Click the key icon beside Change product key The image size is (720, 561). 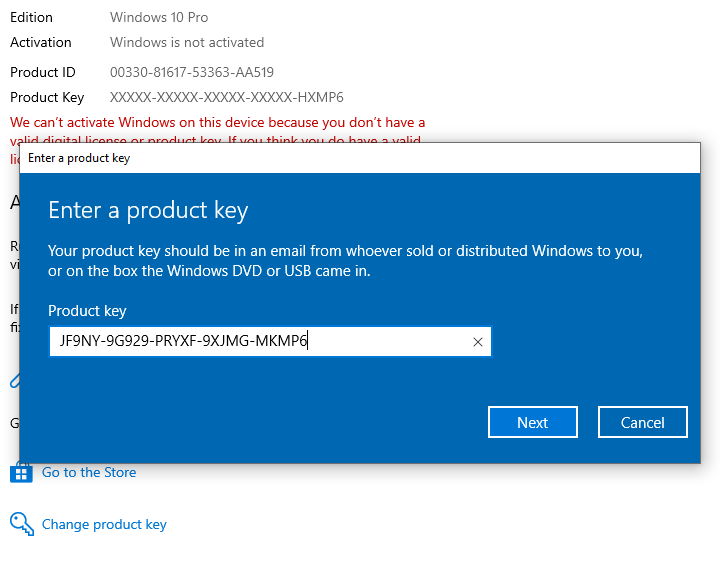pos(21,523)
